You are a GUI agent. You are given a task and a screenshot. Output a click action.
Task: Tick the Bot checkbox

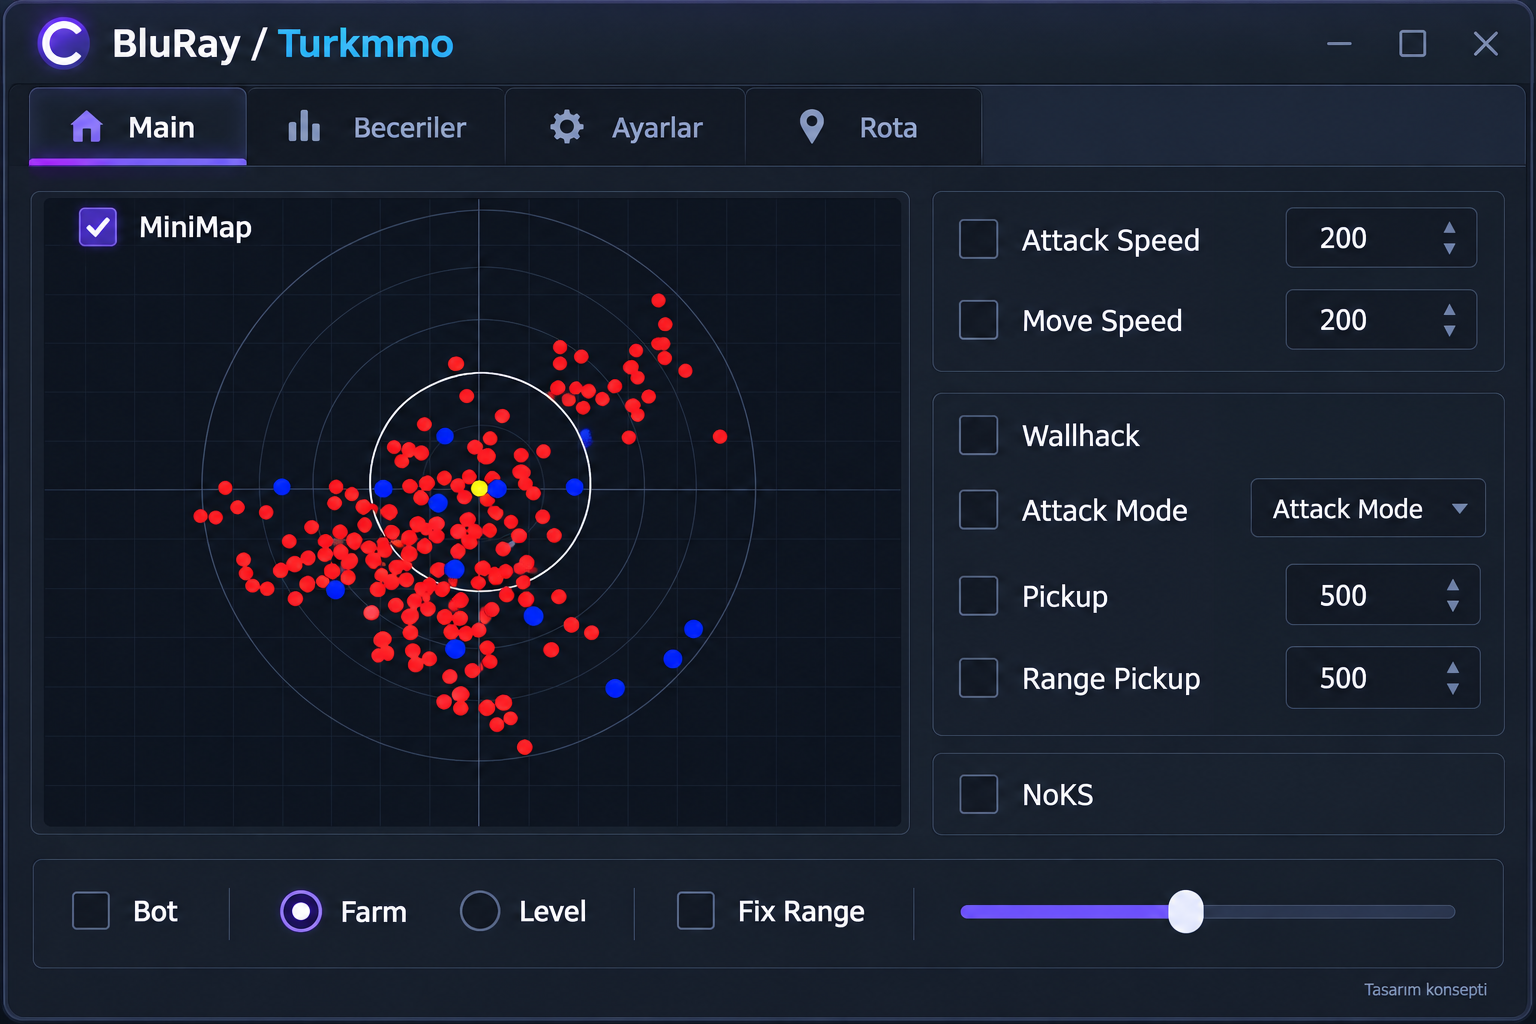coord(91,911)
